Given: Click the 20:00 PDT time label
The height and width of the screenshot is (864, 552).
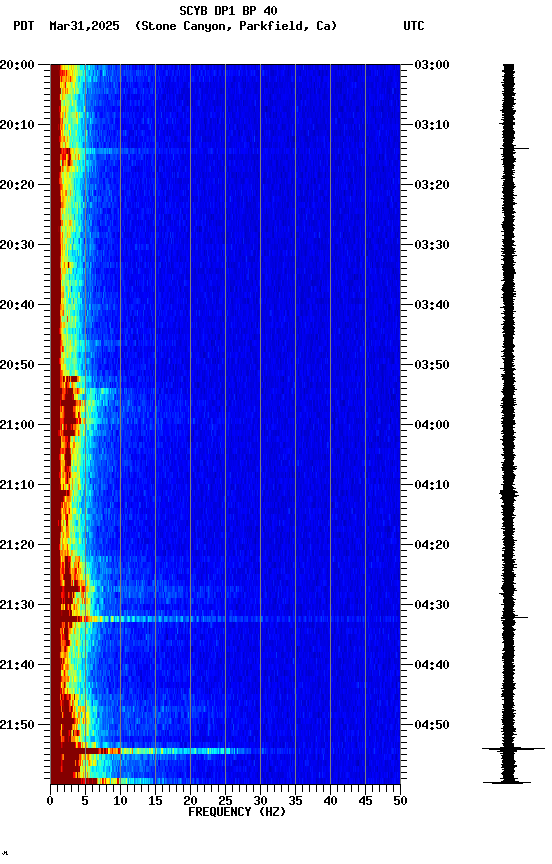Looking at the screenshot, I should 17,65.
